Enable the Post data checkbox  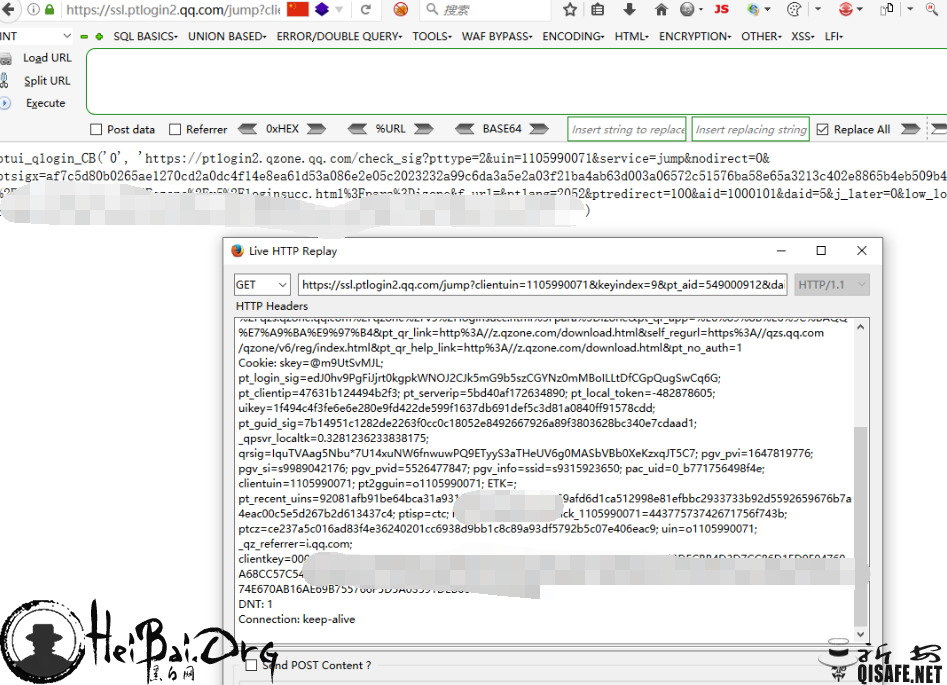pos(95,129)
